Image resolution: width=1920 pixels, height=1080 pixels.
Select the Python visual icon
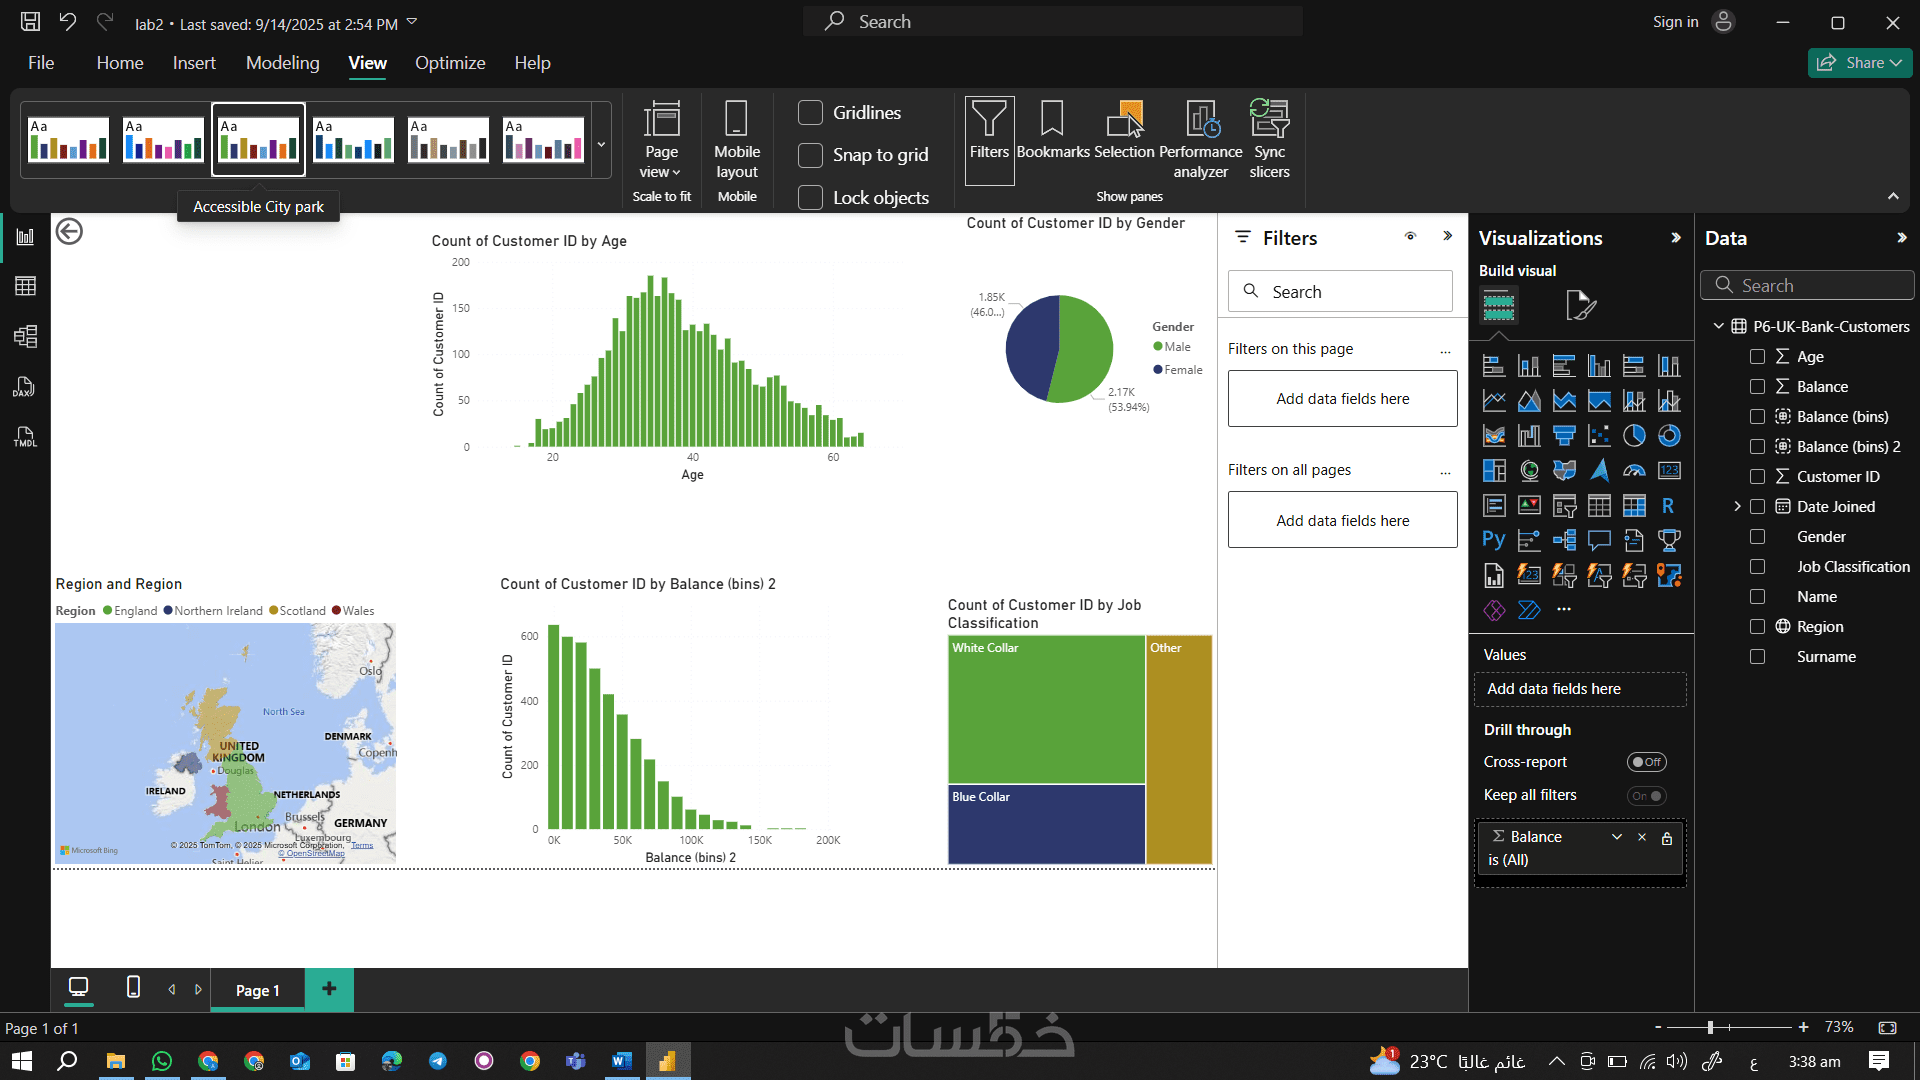(1494, 541)
